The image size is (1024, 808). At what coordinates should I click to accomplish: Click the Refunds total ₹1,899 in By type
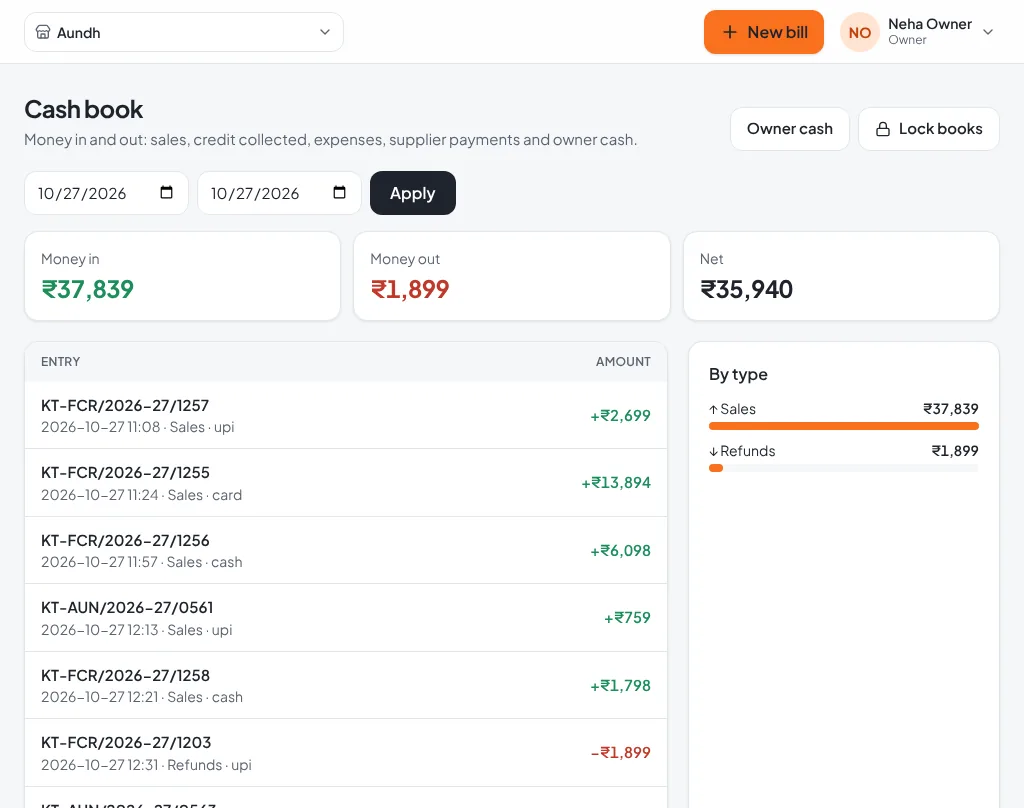pos(955,451)
